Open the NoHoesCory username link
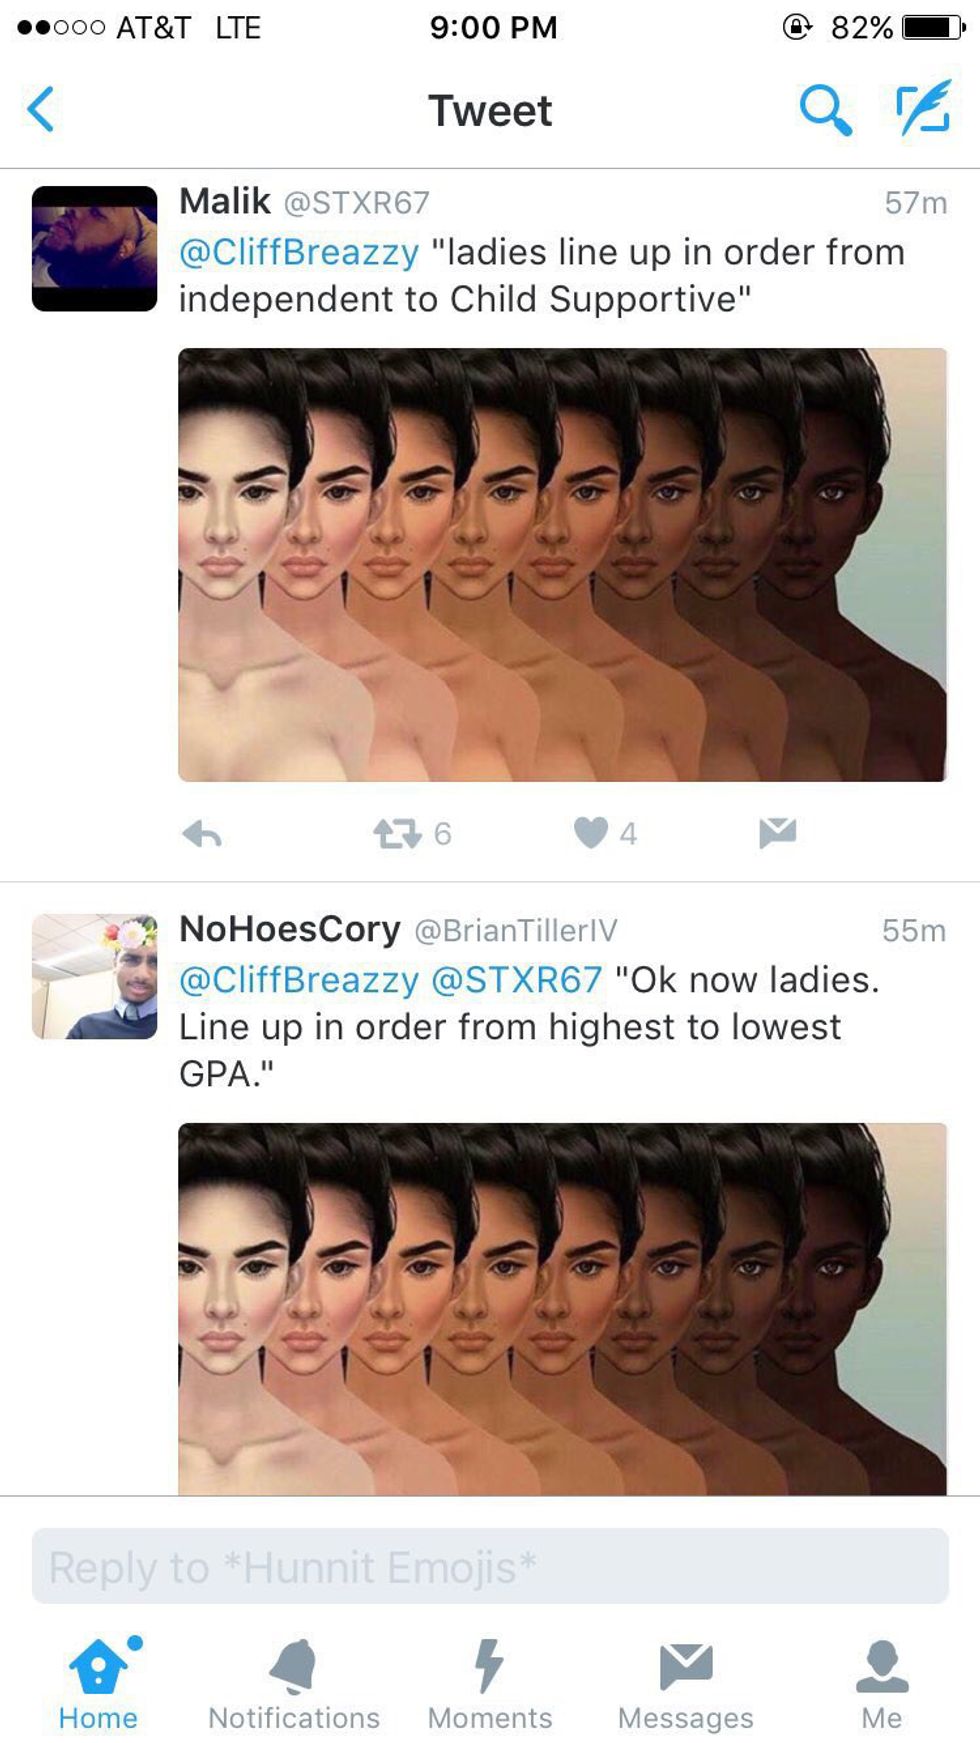980x1743 pixels. [290, 929]
